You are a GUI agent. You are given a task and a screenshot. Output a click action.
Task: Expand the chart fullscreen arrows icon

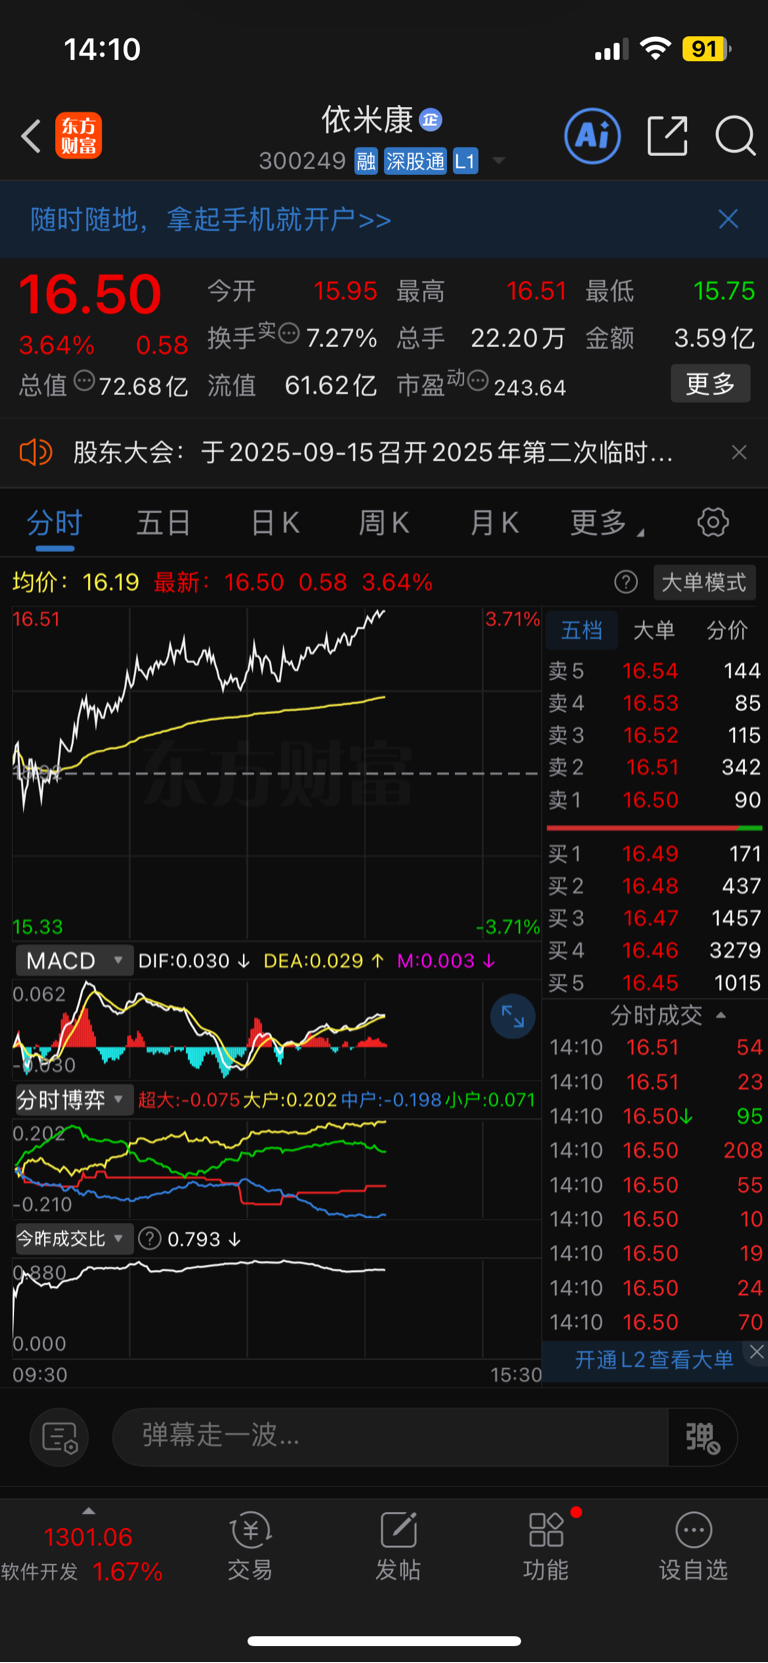[x=513, y=1017]
